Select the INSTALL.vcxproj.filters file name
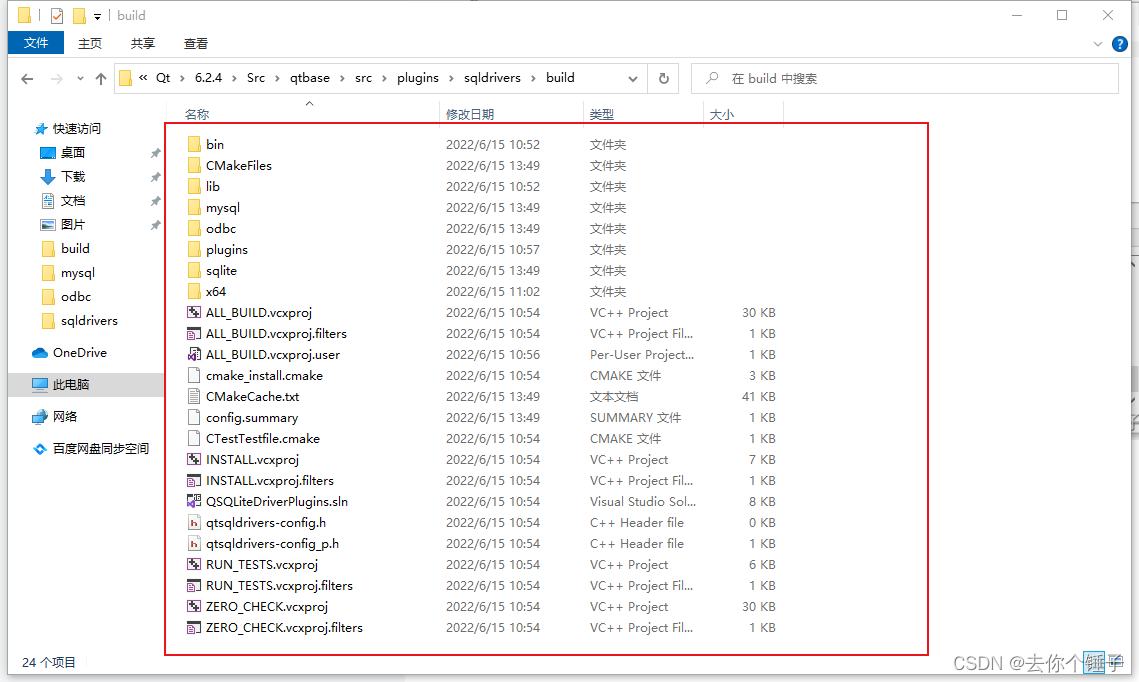 pyautogui.click(x=269, y=481)
